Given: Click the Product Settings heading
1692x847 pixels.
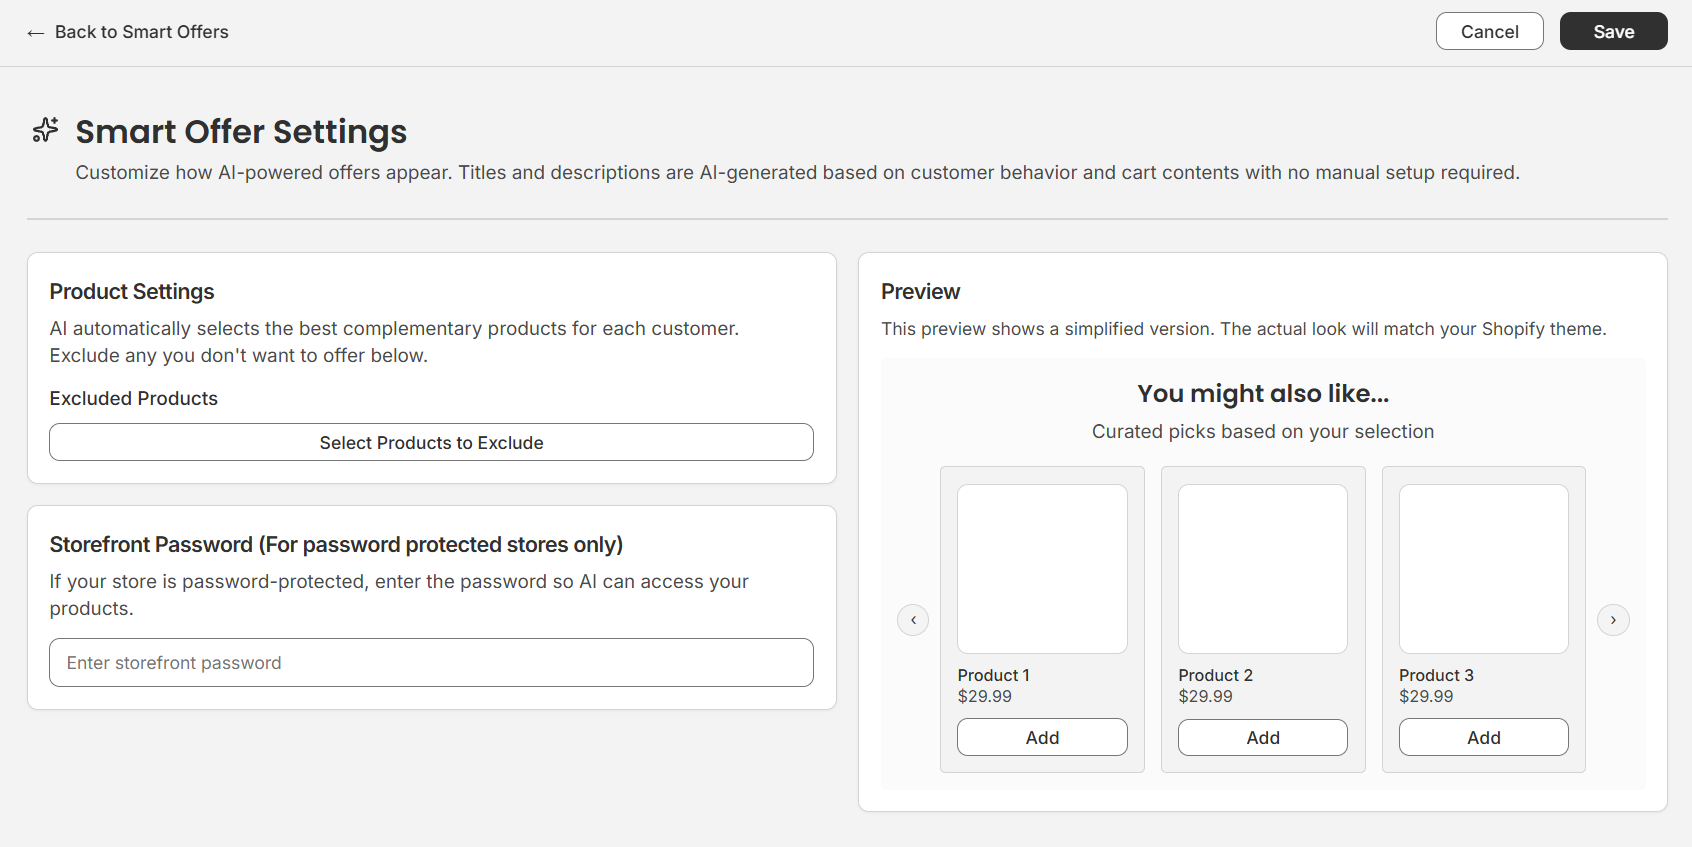Looking at the screenshot, I should pyautogui.click(x=132, y=291).
